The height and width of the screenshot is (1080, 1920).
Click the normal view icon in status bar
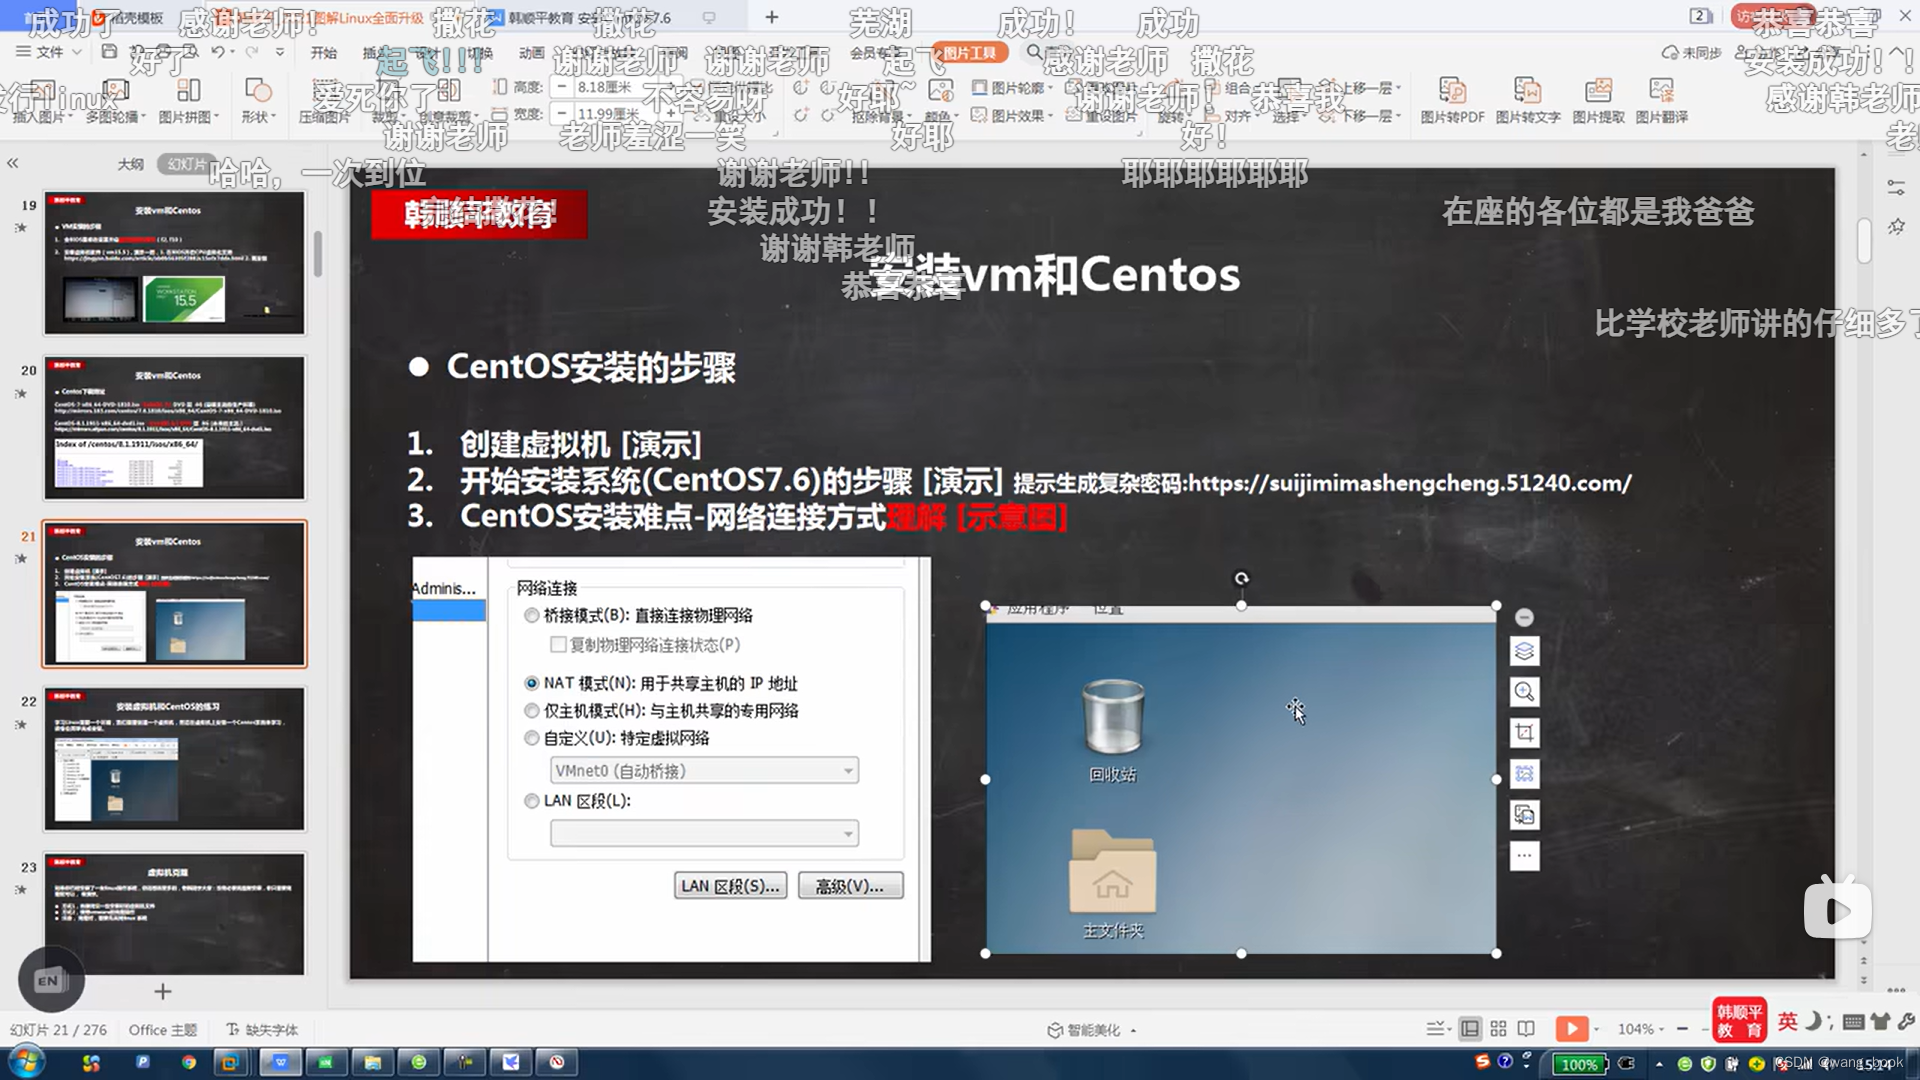[x=1470, y=1029]
